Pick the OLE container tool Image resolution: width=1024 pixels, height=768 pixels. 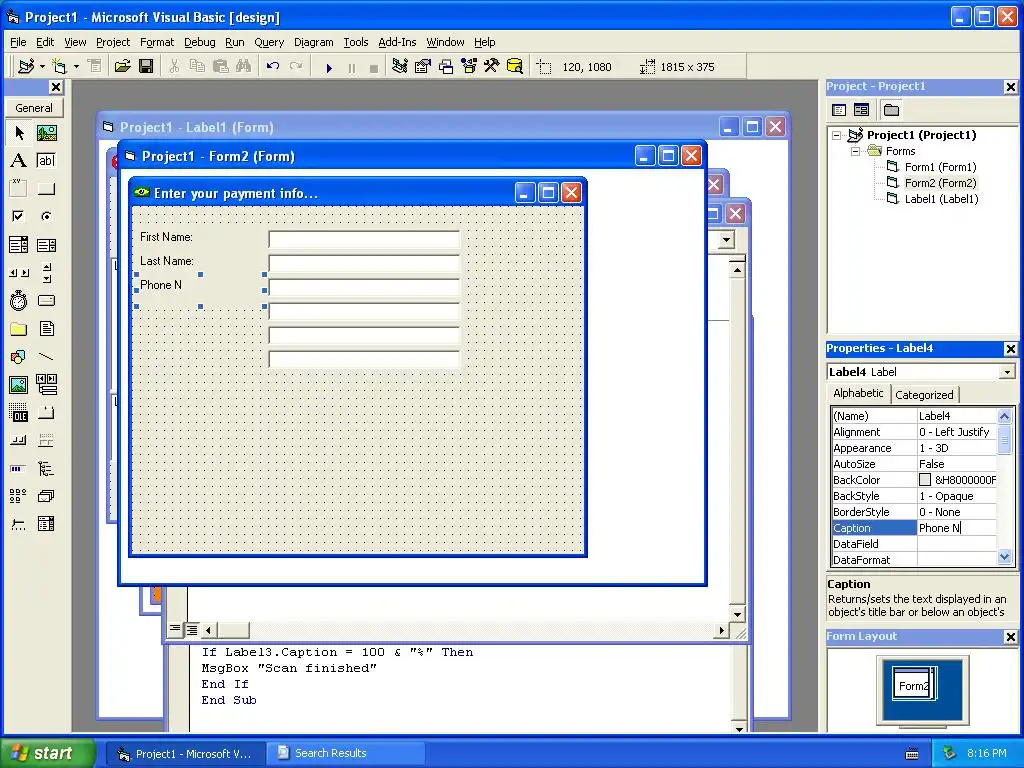click(x=18, y=413)
